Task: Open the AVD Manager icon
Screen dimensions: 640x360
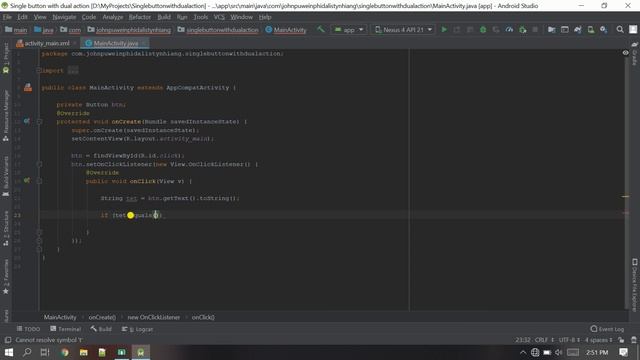Action: (591, 30)
